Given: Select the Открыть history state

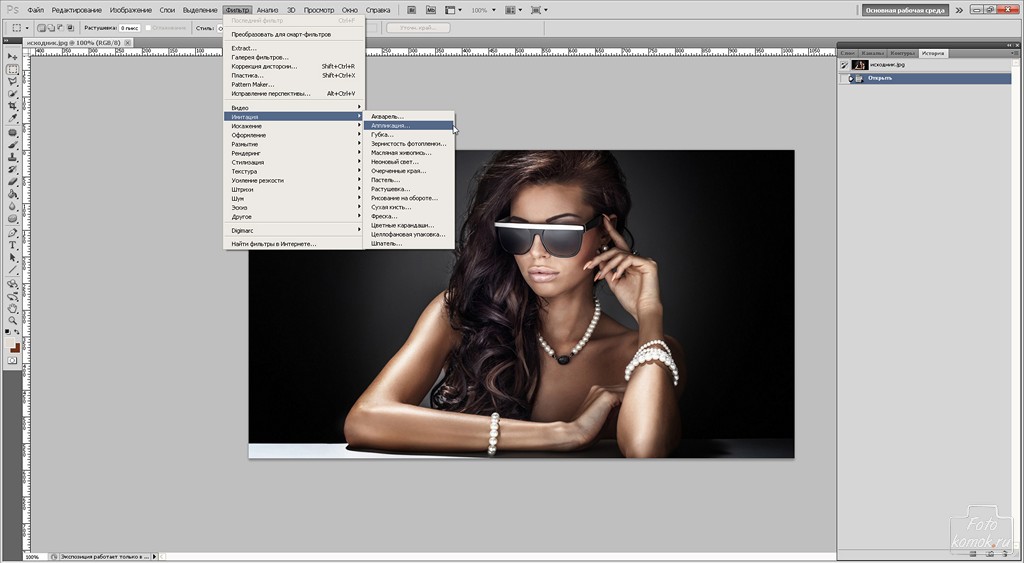Looking at the screenshot, I should [925, 78].
